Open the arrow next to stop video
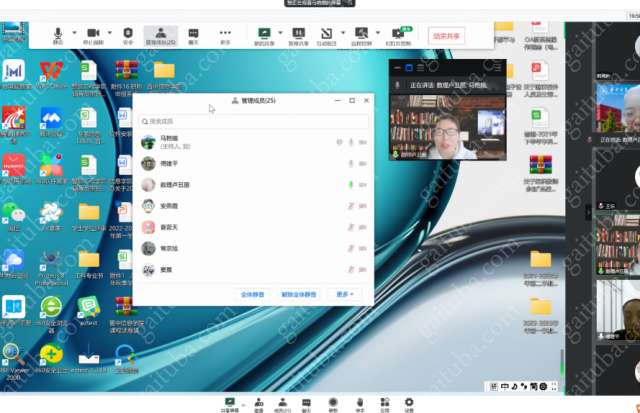Screen dimensions: 640x413 pos(108,33)
